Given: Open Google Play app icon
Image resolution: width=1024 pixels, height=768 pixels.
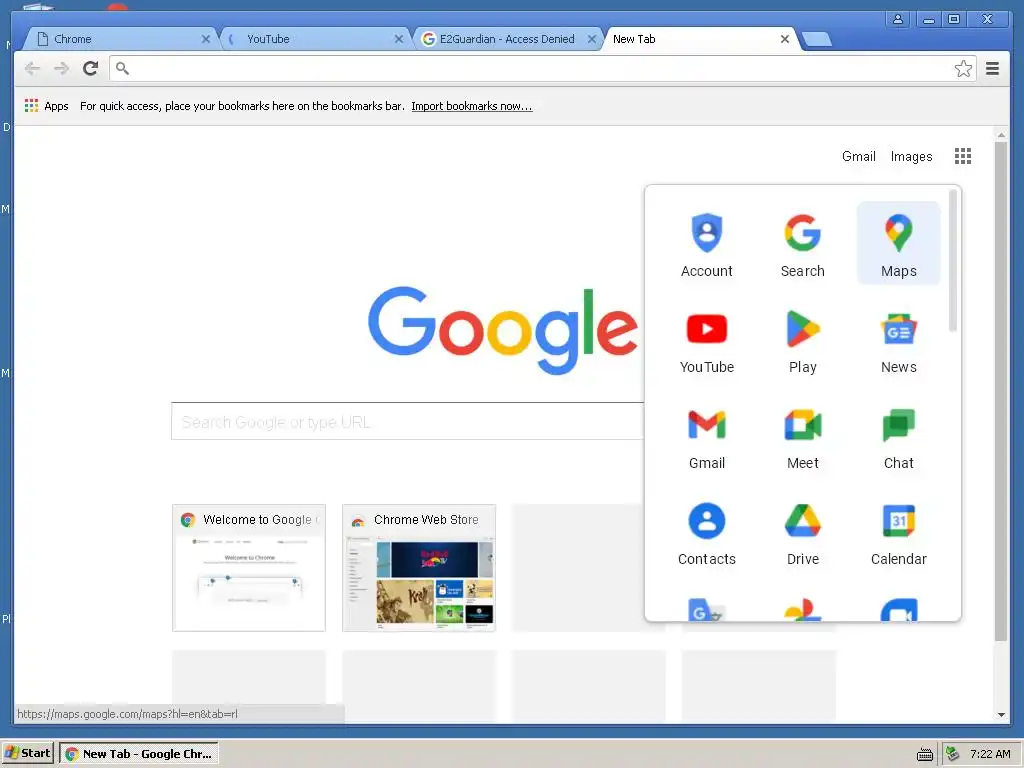Looking at the screenshot, I should tap(803, 340).
